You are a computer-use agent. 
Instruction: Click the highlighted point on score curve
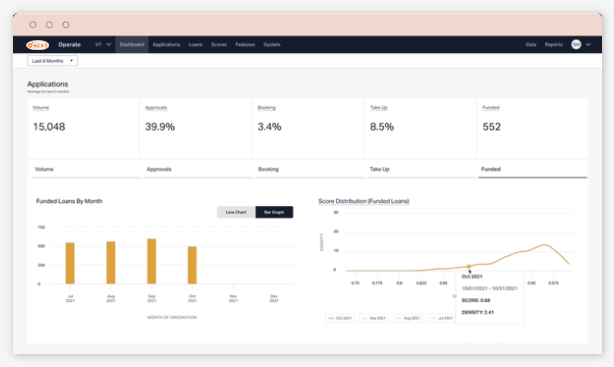click(x=469, y=266)
